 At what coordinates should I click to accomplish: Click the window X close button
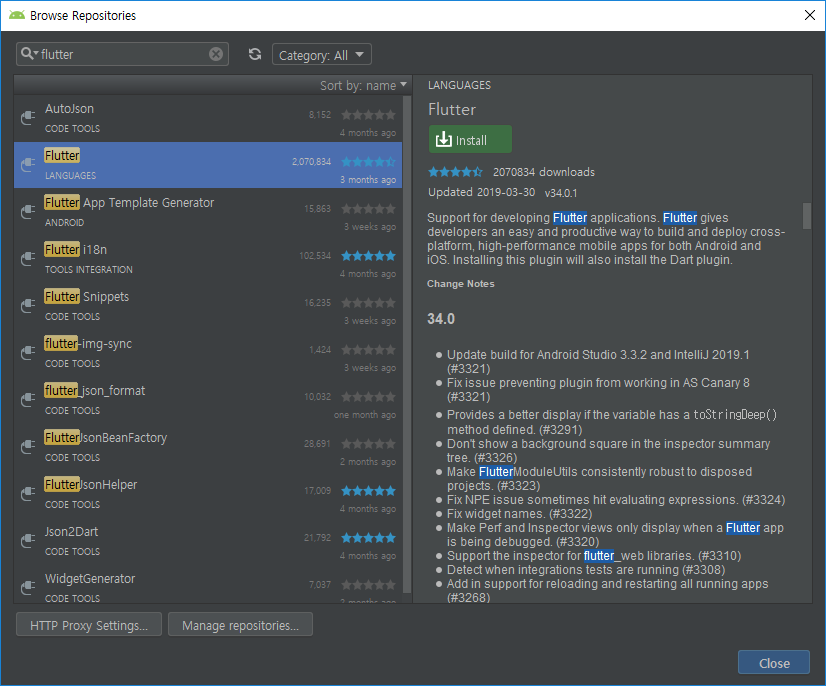[x=810, y=15]
